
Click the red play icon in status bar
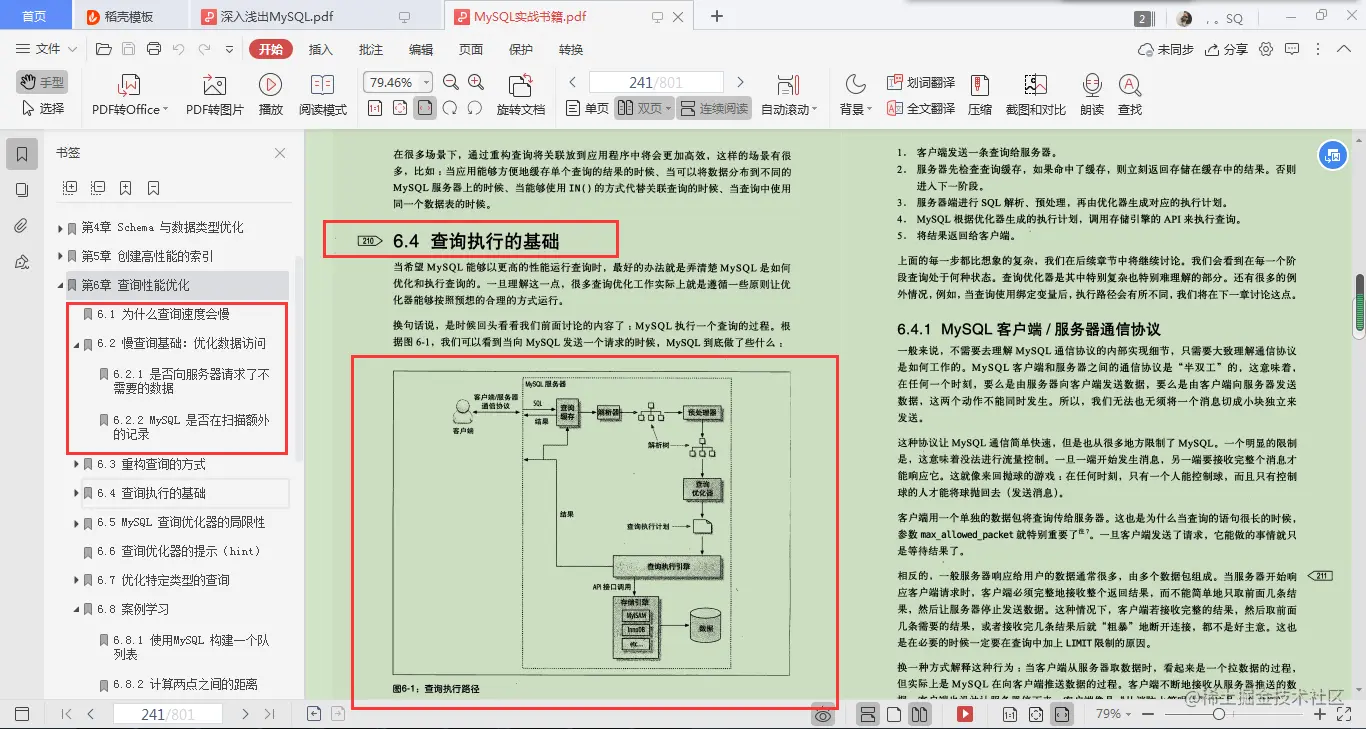point(965,714)
